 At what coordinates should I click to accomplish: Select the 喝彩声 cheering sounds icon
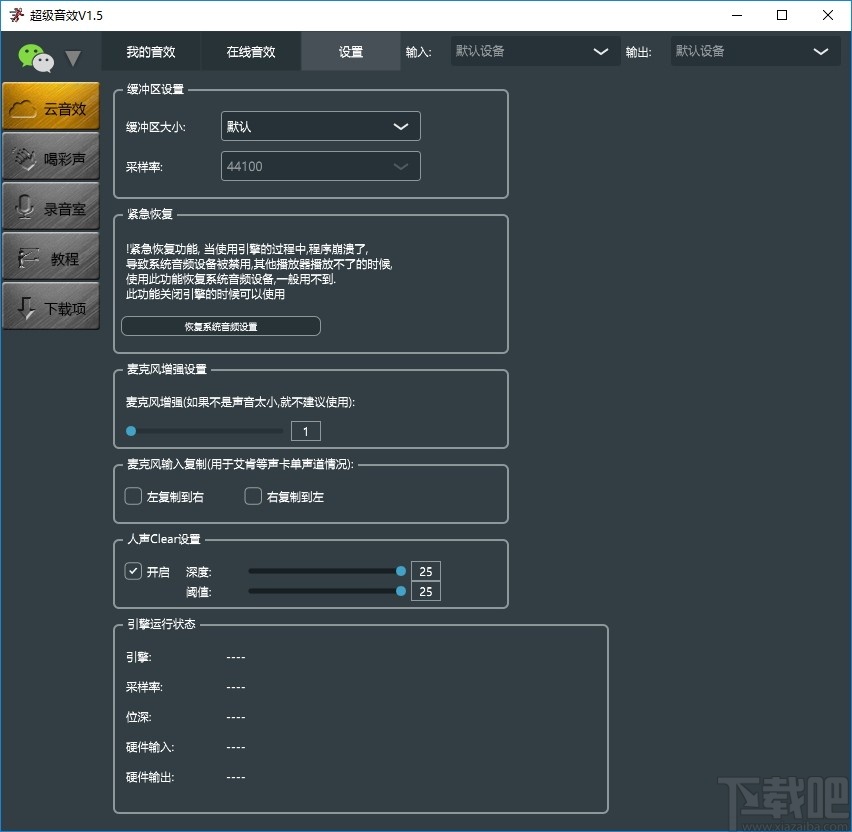pyautogui.click(x=51, y=156)
